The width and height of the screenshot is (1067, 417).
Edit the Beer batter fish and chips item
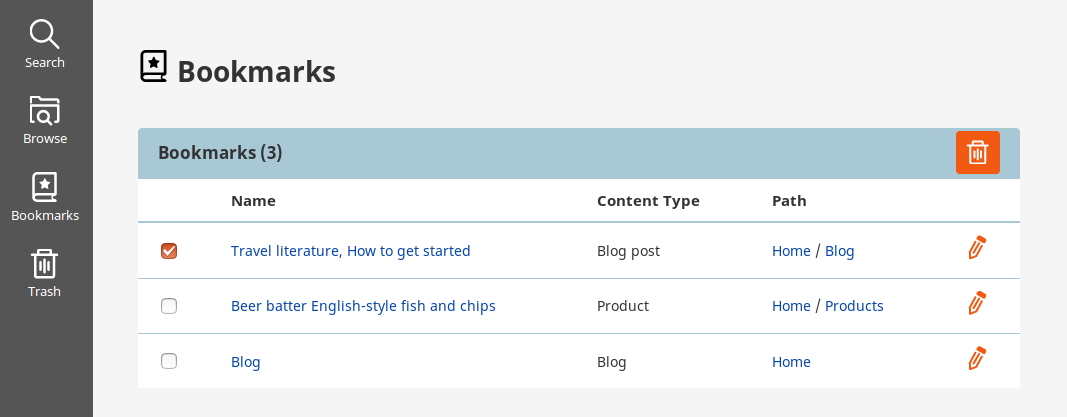[977, 303]
